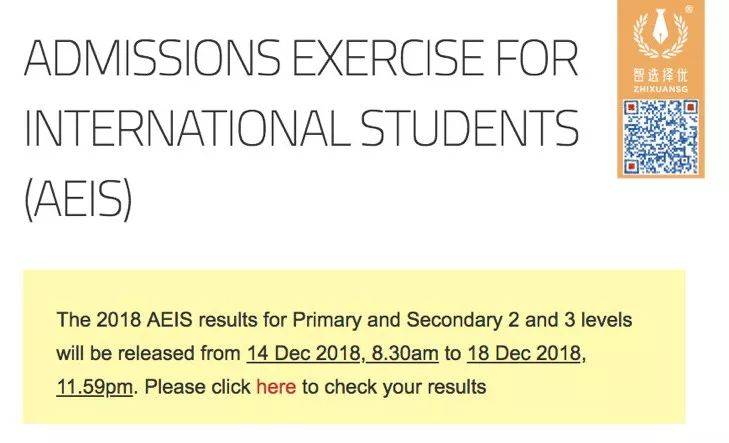Click the registered trademark symbol

pos(689,10)
